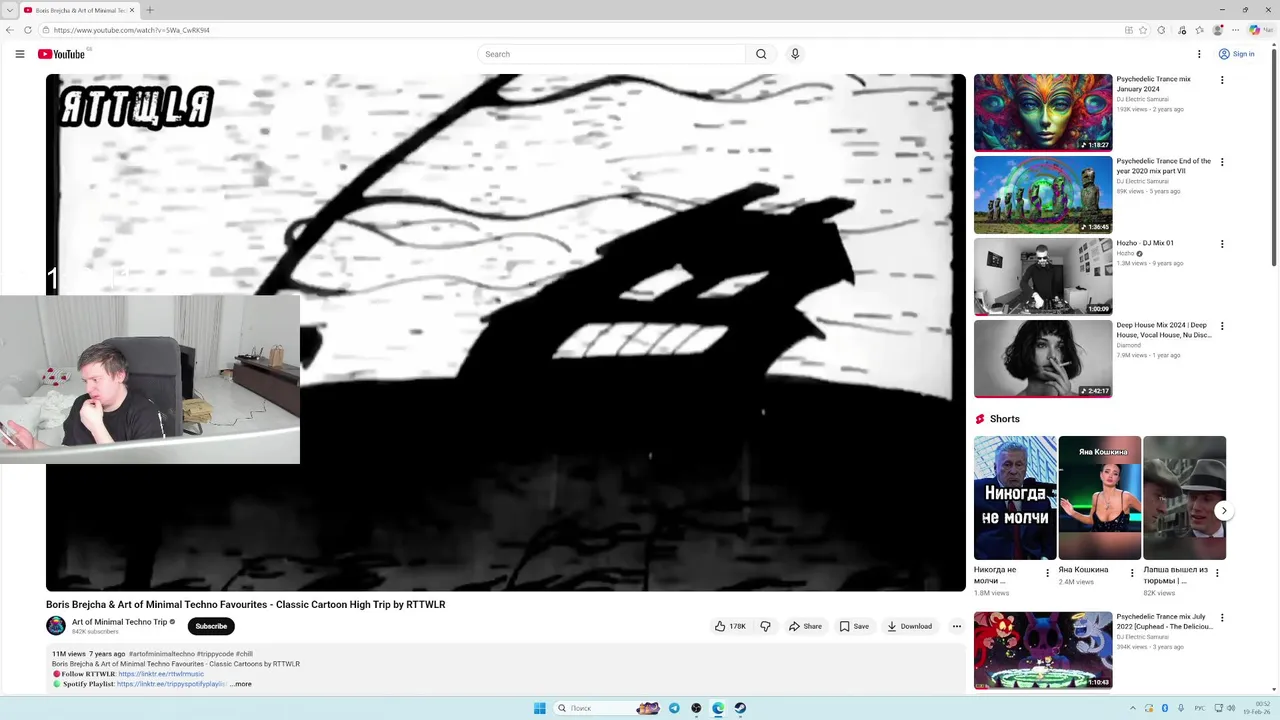Open Telegram from the taskbar
This screenshot has width=1280, height=720.
point(674,708)
